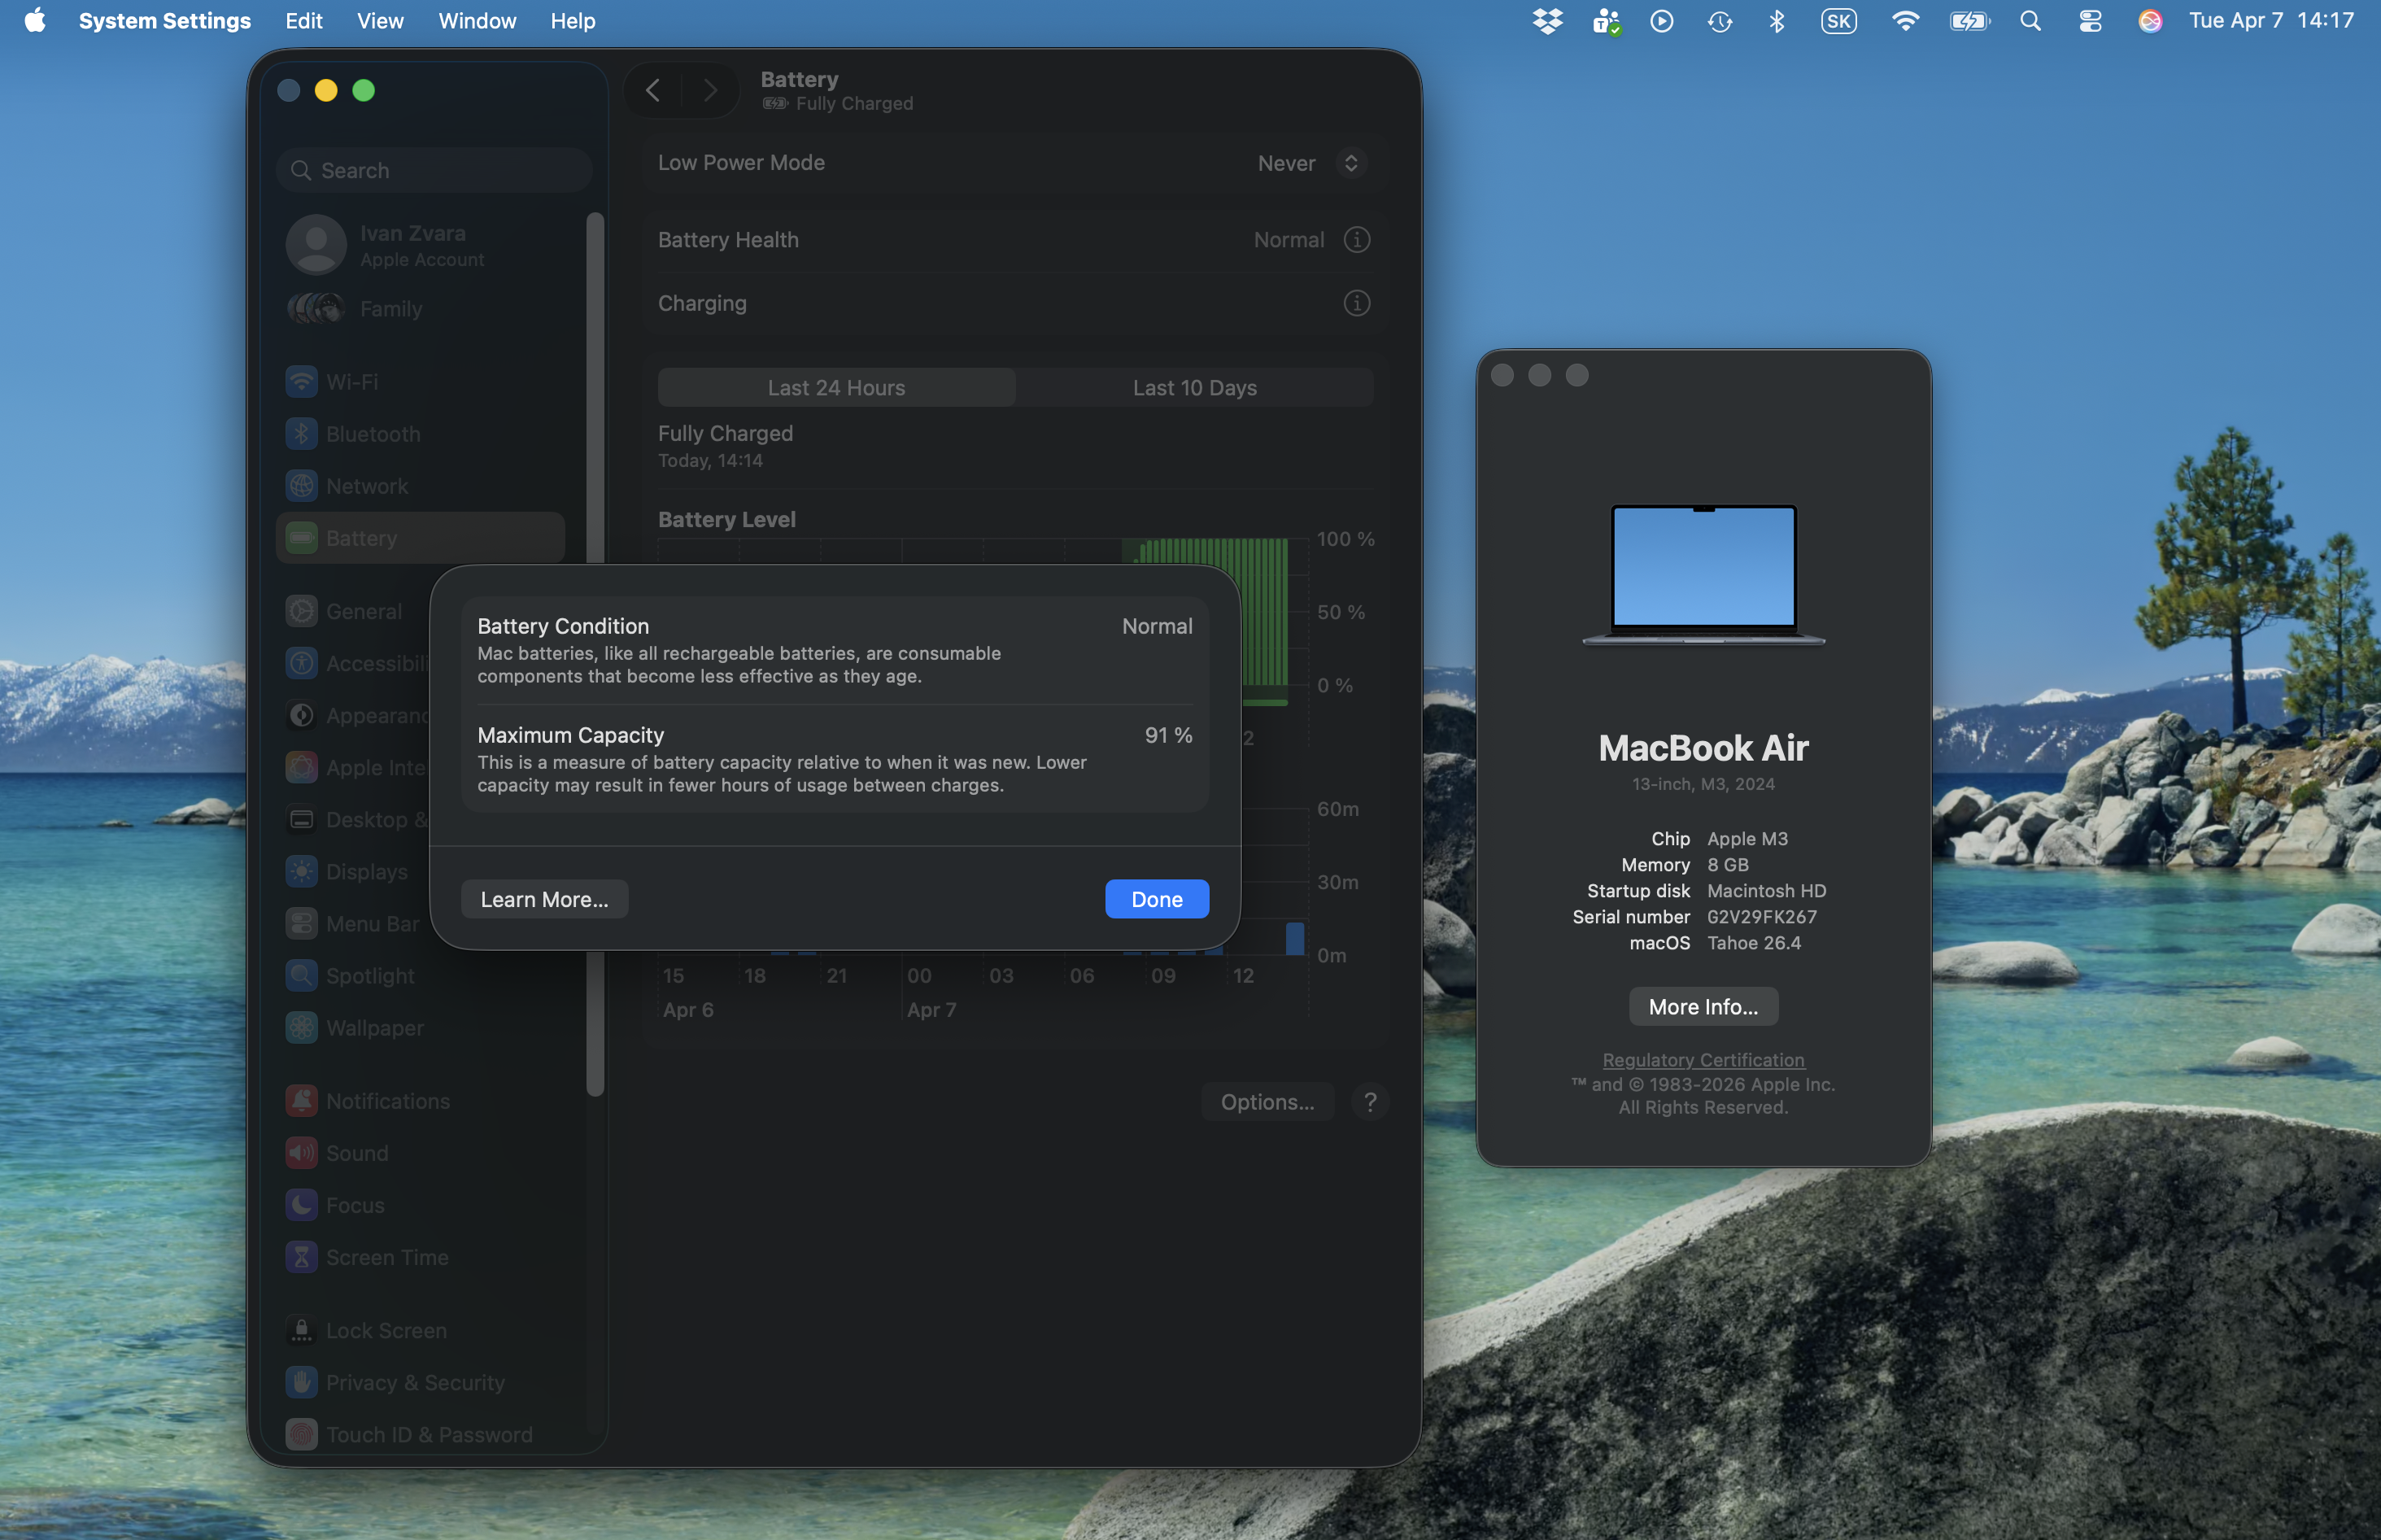Open Dropbox from the menu bar
Screen dimensions: 2381x1540
point(1547,21)
